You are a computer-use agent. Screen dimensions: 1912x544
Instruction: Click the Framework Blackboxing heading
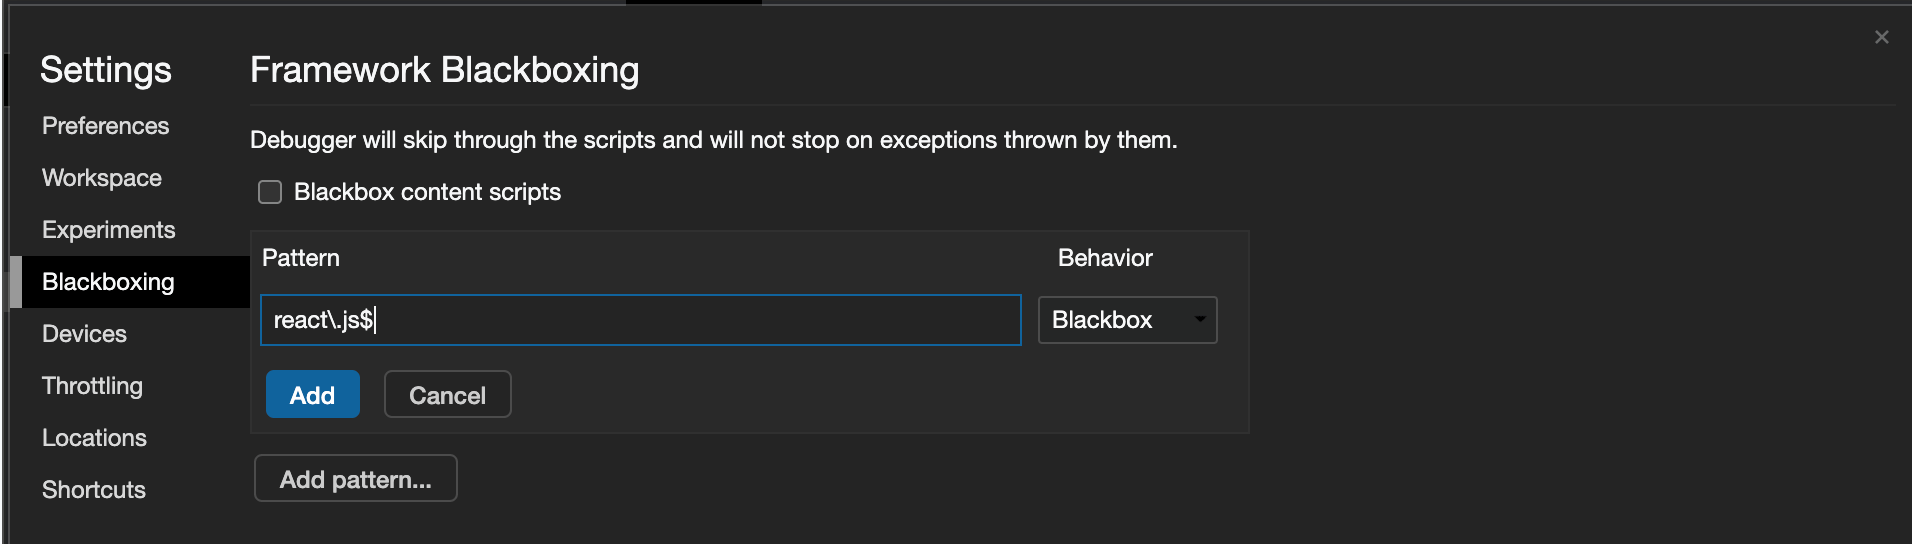pyautogui.click(x=444, y=70)
